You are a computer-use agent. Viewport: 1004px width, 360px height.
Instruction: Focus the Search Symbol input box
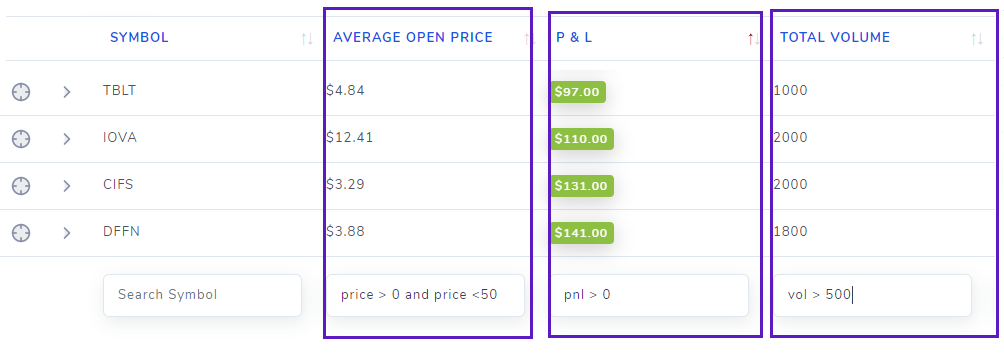click(x=202, y=295)
